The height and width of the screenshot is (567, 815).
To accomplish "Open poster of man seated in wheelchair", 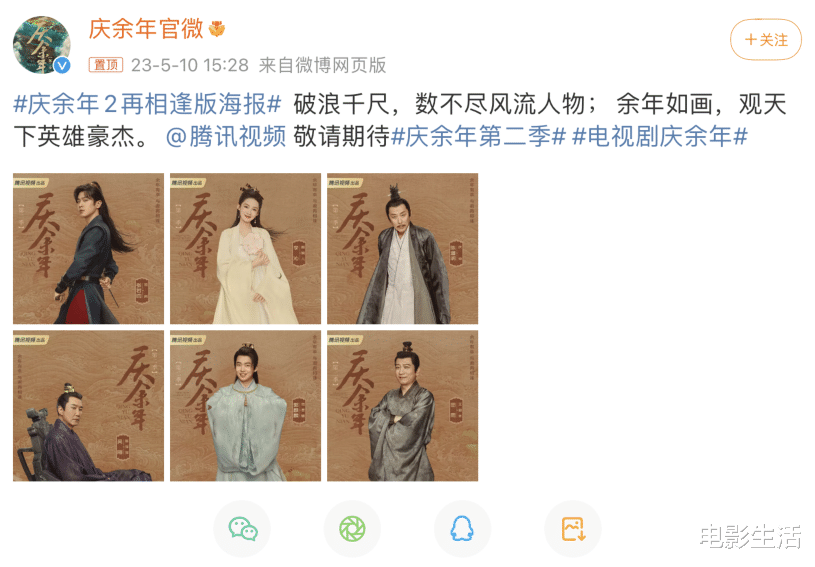I will [x=88, y=405].
